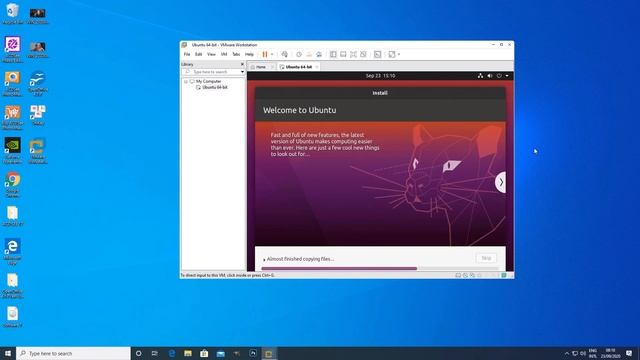The height and width of the screenshot is (360, 640).
Task: Collapse the My Computer tree node
Action: click(x=186, y=82)
